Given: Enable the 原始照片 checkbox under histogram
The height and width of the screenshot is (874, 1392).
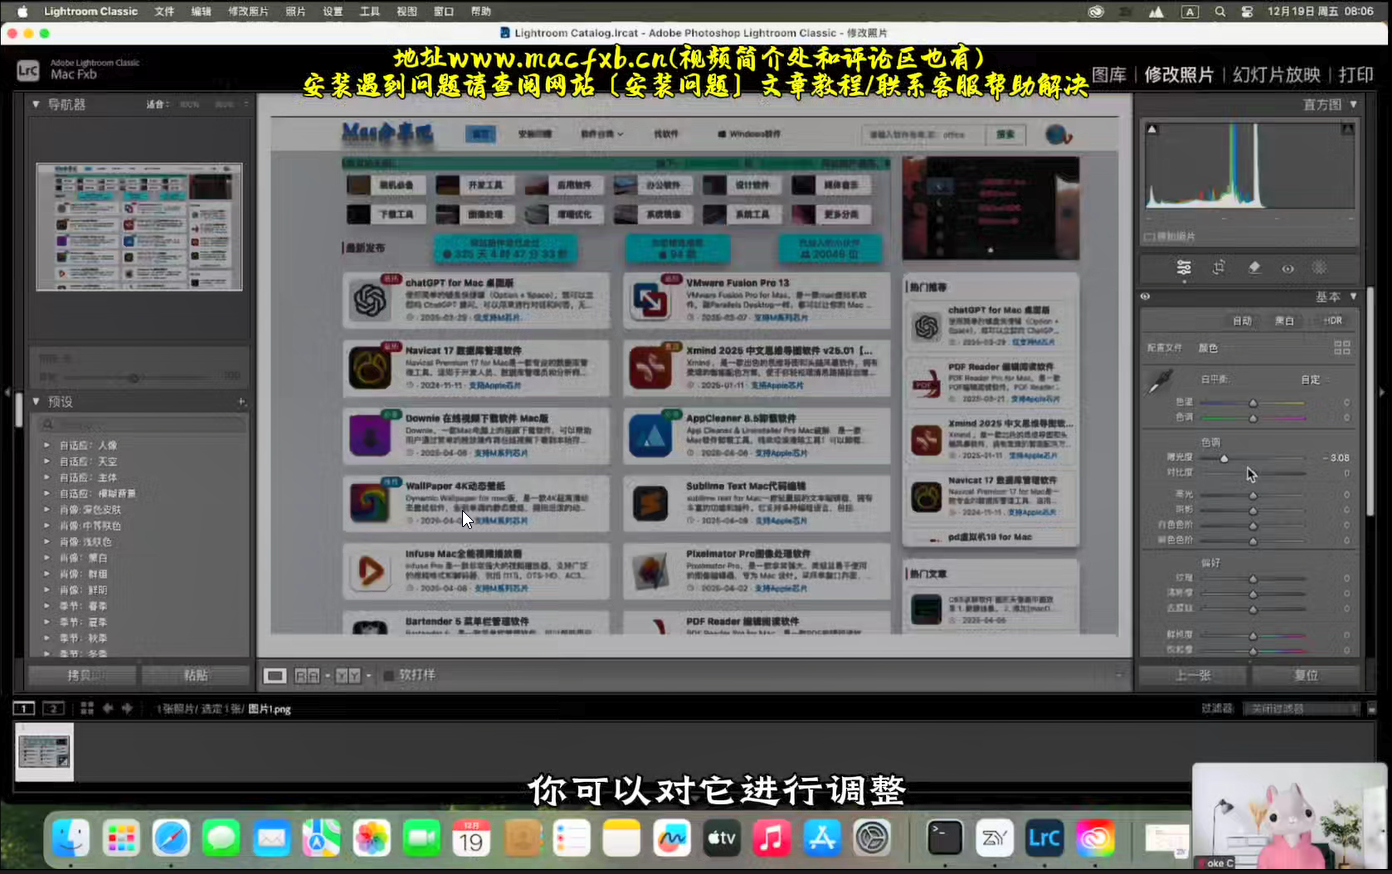Looking at the screenshot, I should pos(1149,237).
